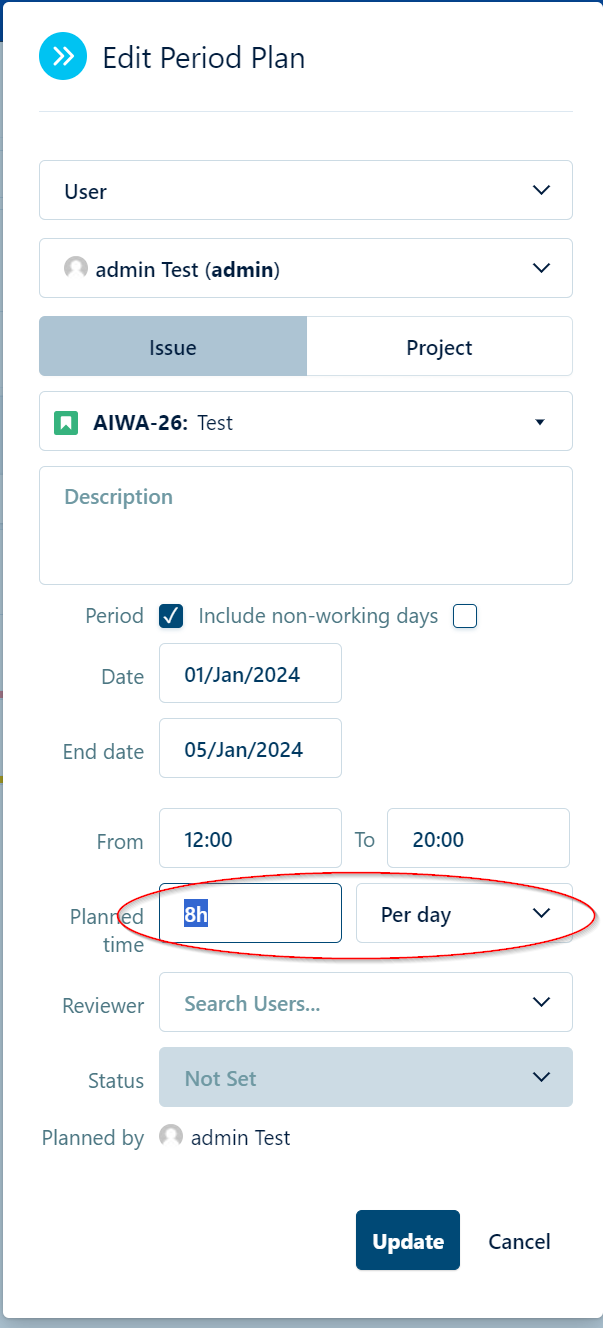Viewport: 603px width, 1328px height.
Task: Click the Update button
Action: 407,1240
